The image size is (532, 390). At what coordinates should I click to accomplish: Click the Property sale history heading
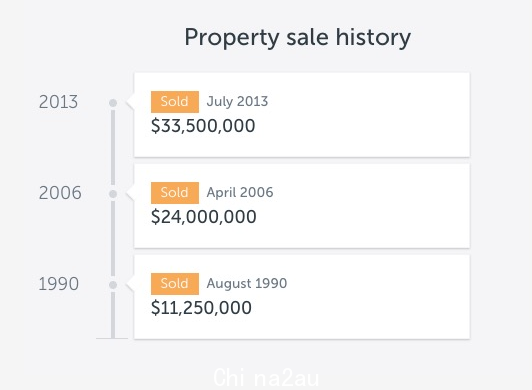[298, 38]
